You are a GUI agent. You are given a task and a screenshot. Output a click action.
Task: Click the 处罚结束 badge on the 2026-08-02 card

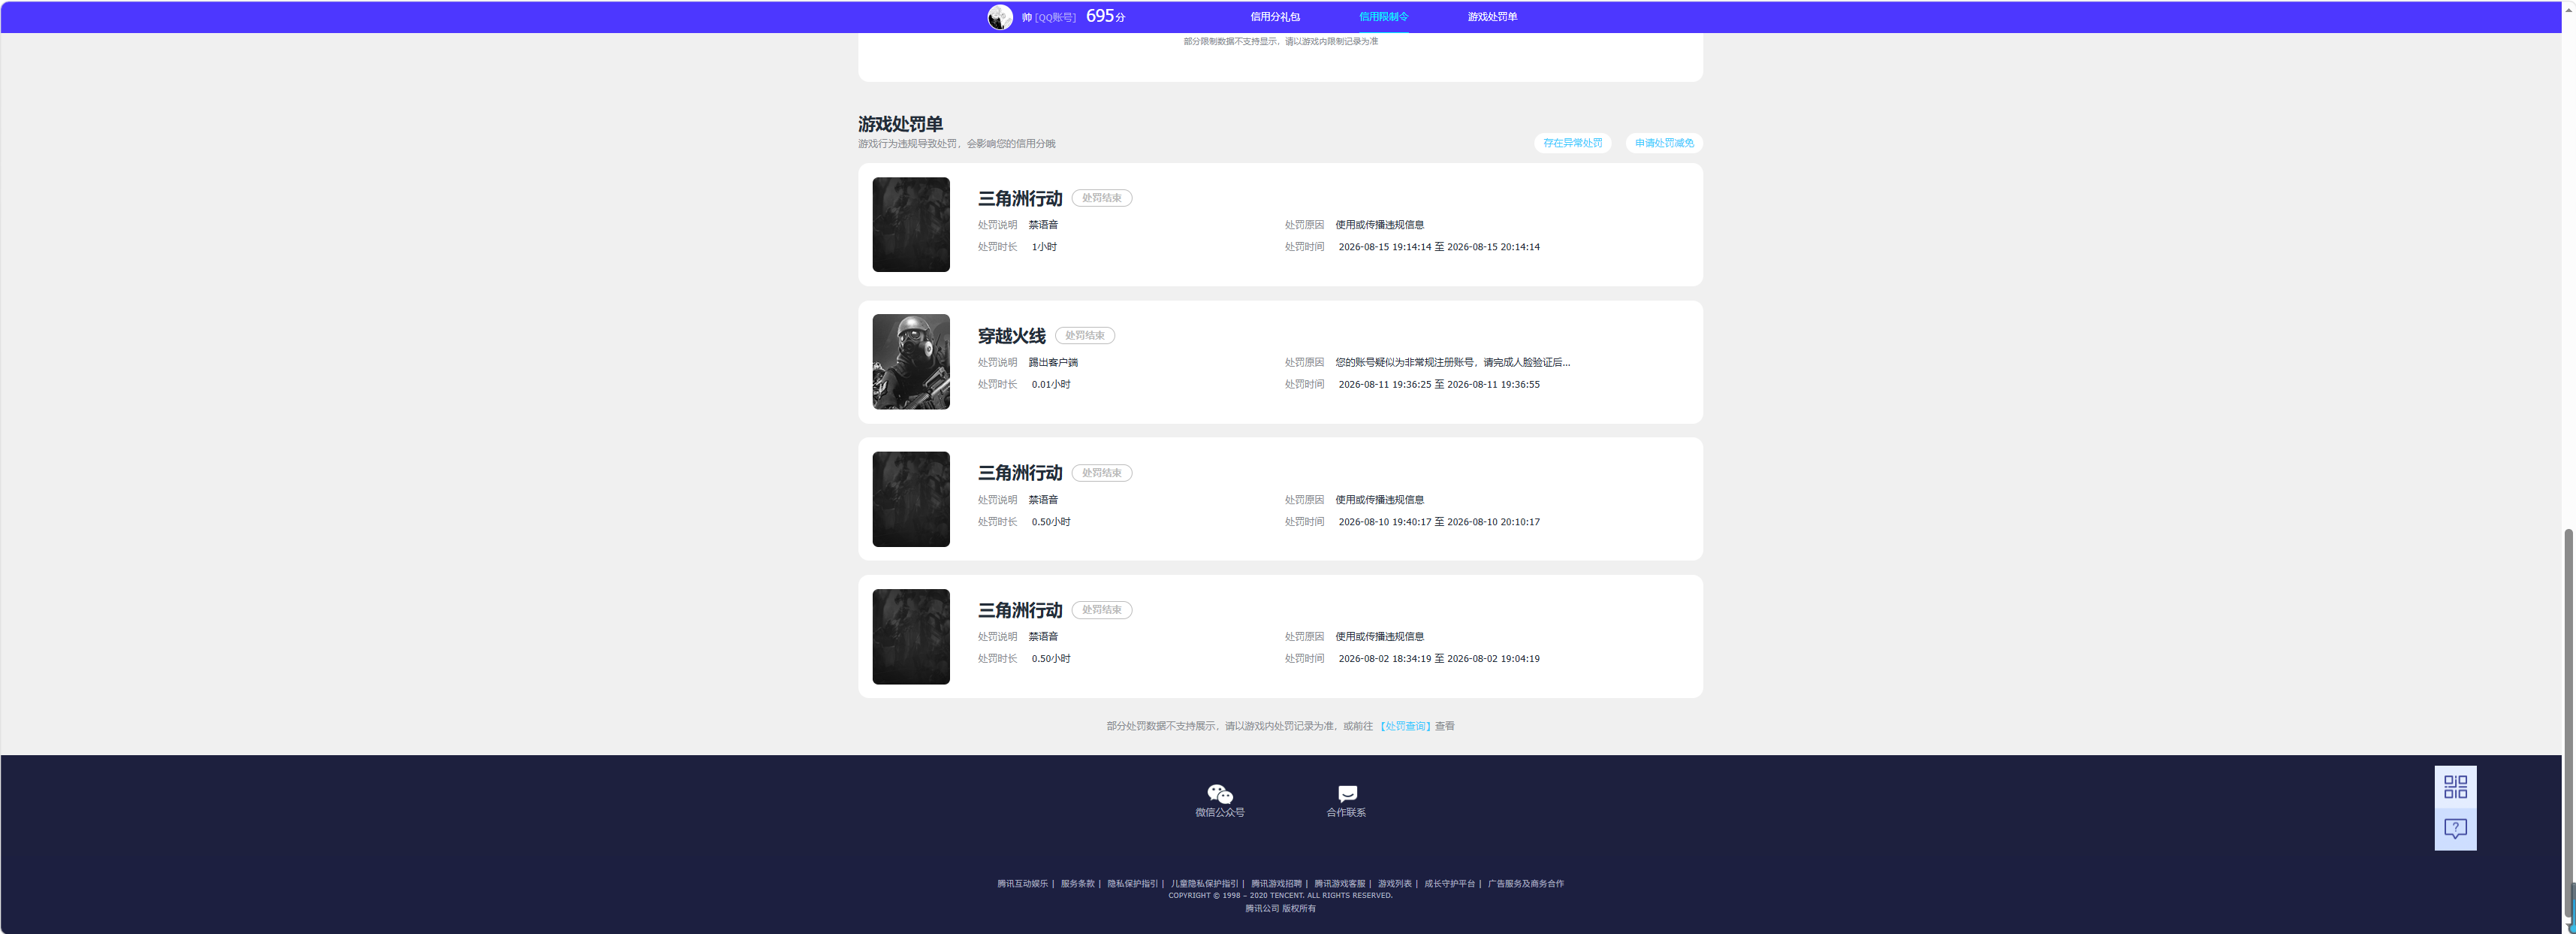point(1101,610)
